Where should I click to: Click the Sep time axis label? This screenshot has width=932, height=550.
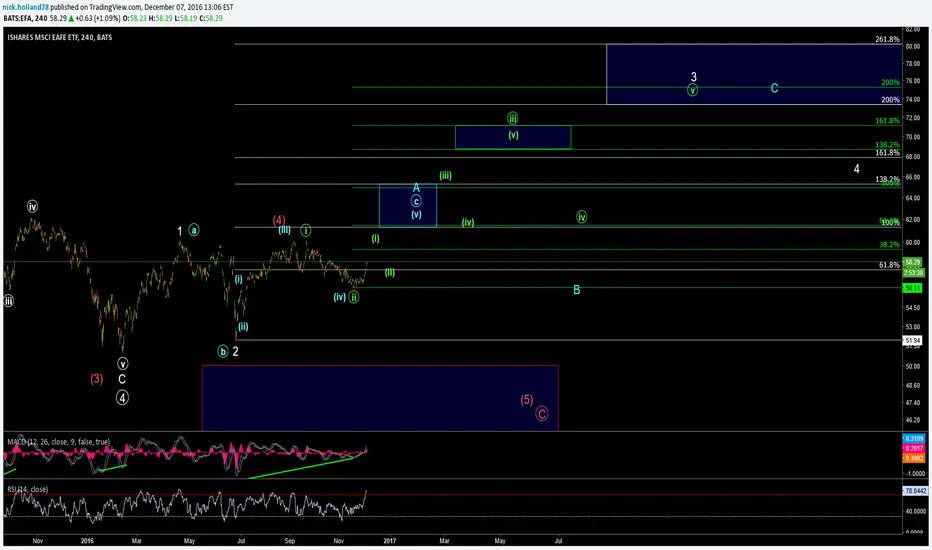289,540
